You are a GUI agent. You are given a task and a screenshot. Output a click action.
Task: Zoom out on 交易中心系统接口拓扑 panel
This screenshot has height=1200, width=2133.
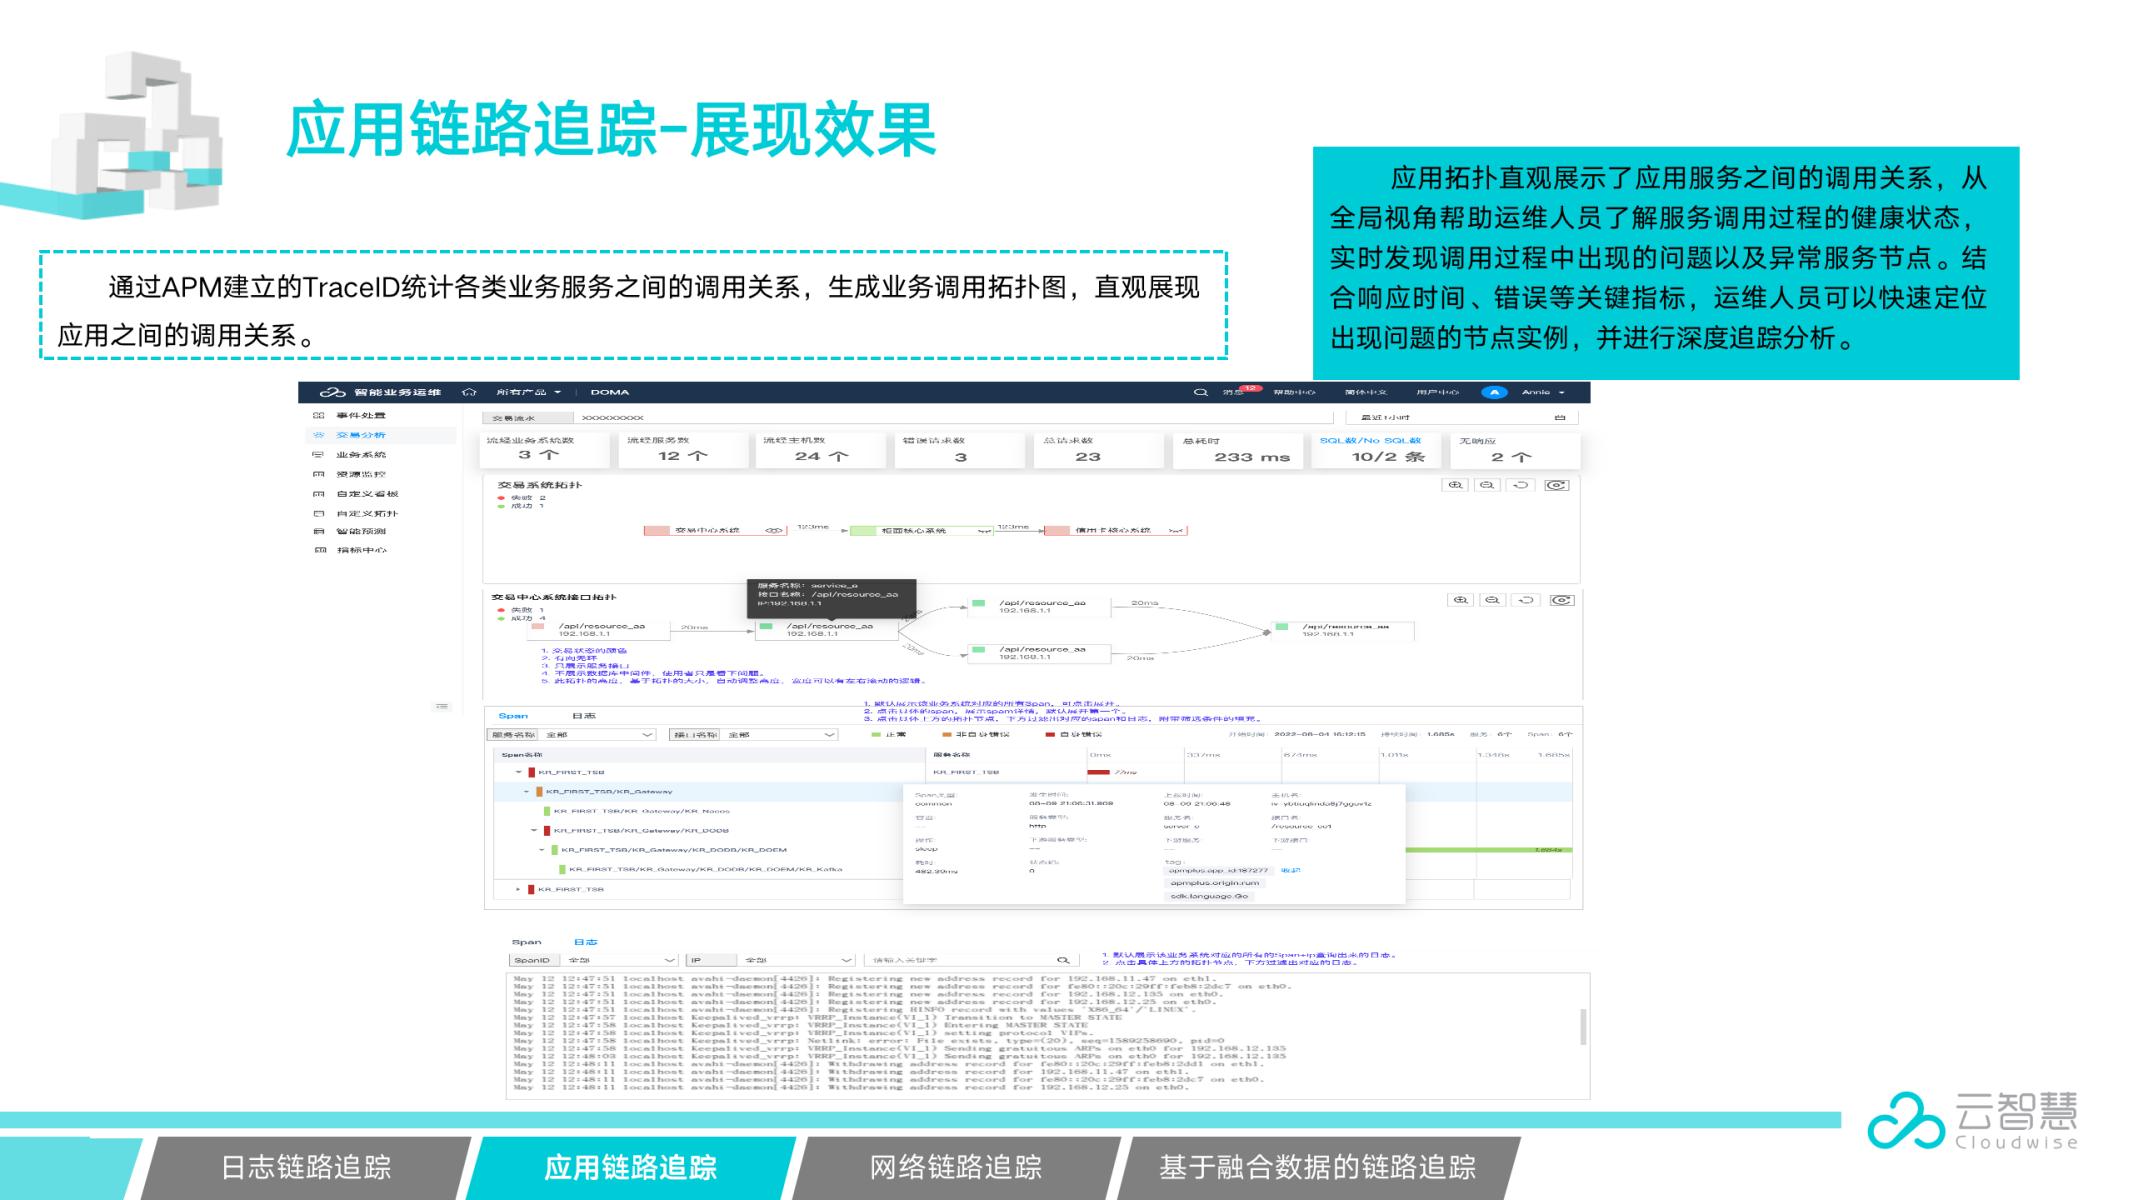click(1493, 600)
